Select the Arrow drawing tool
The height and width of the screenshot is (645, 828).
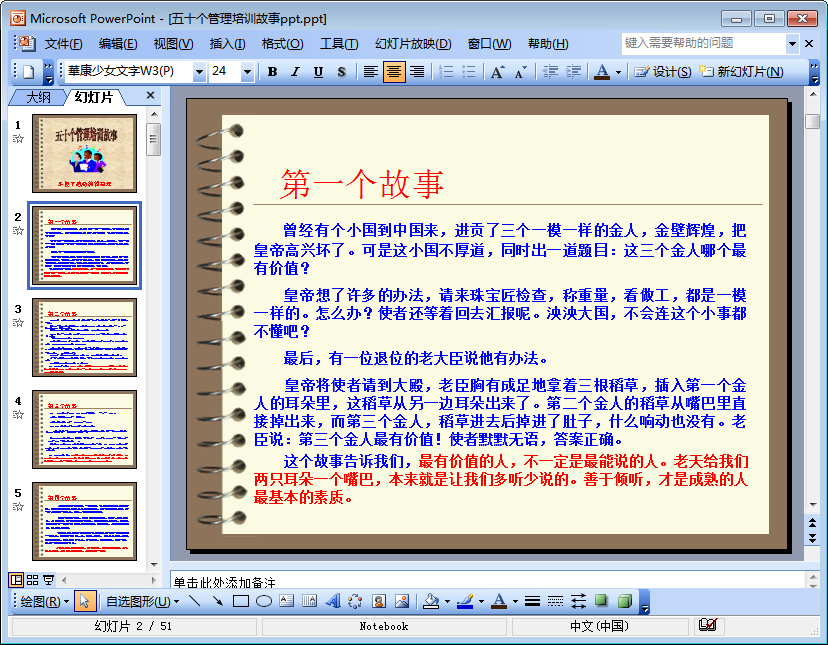pos(218,601)
